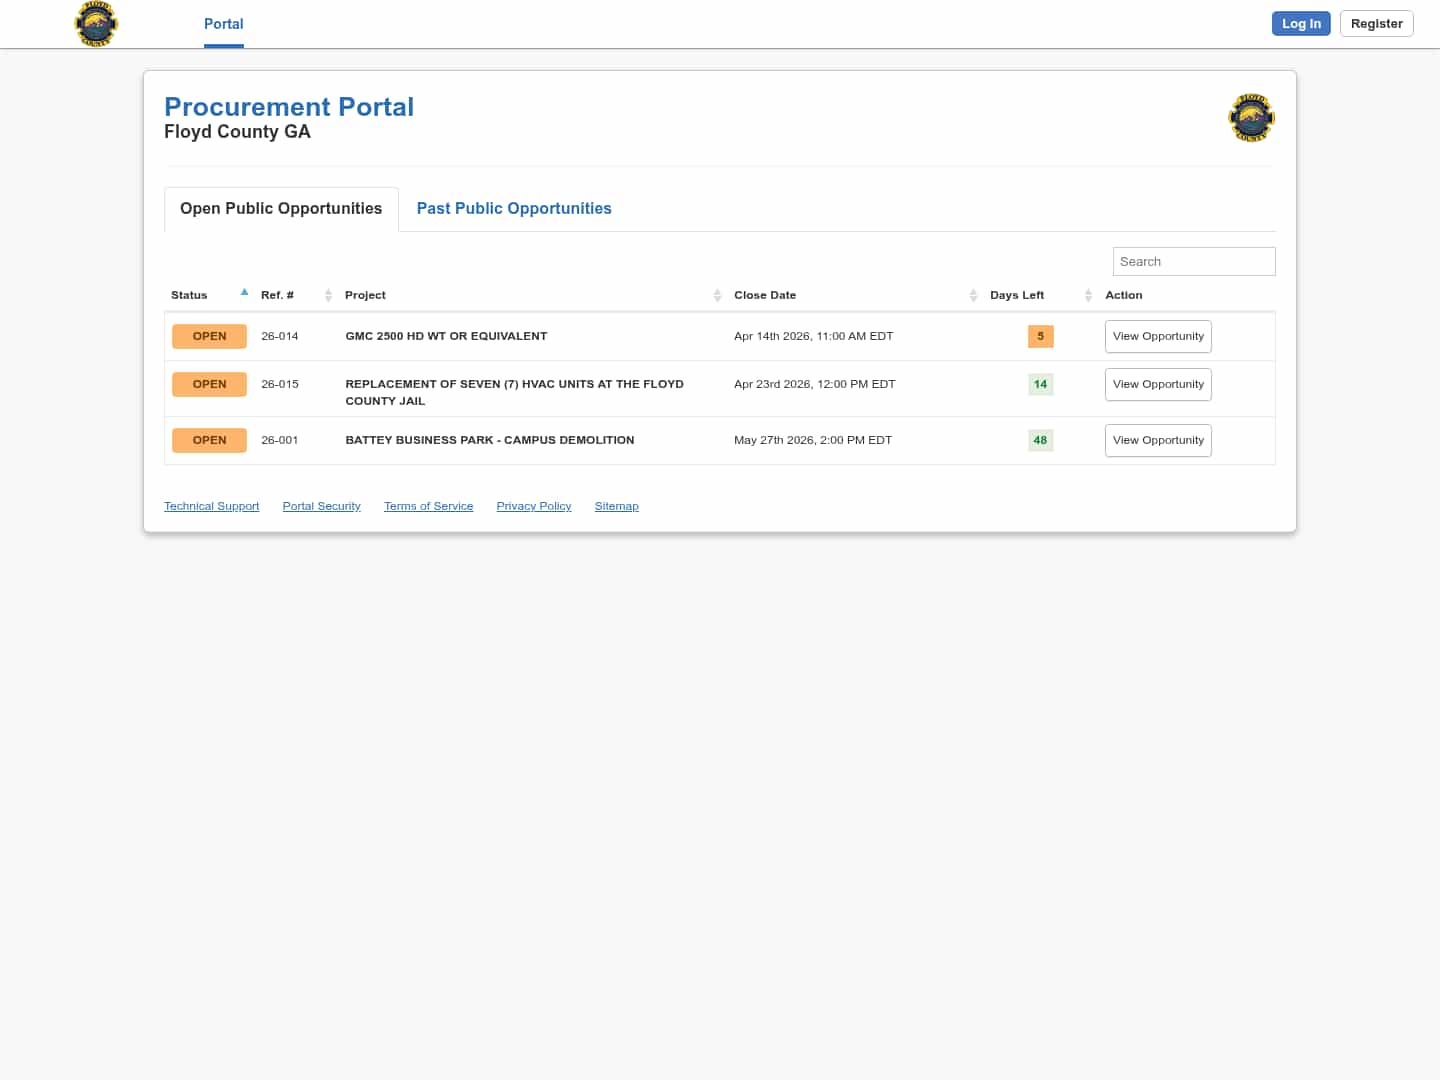Click the orange 5 days-left badge
This screenshot has height=1080, width=1440.
pos(1040,336)
